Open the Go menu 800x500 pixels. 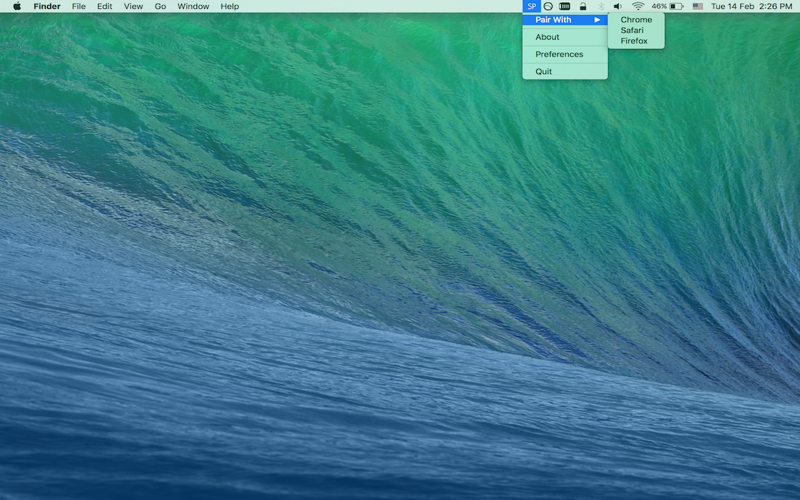pyautogui.click(x=160, y=6)
